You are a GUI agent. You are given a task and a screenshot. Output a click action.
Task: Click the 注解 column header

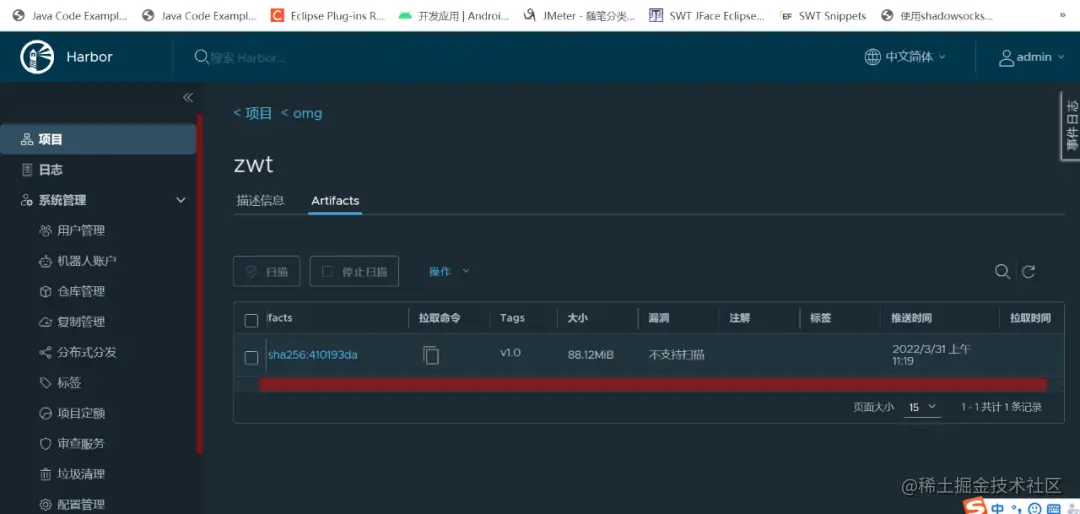click(740, 318)
